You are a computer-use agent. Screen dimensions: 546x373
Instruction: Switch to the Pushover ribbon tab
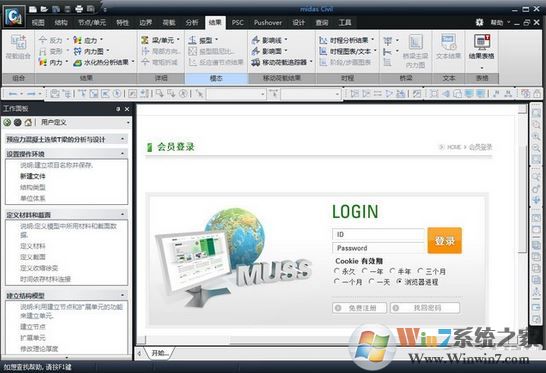point(268,23)
